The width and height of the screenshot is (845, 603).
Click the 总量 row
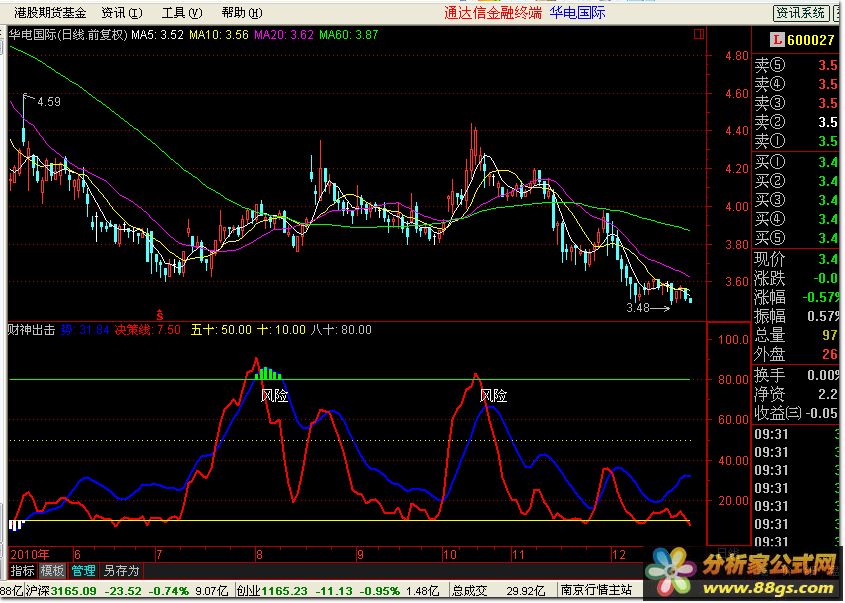(796, 335)
